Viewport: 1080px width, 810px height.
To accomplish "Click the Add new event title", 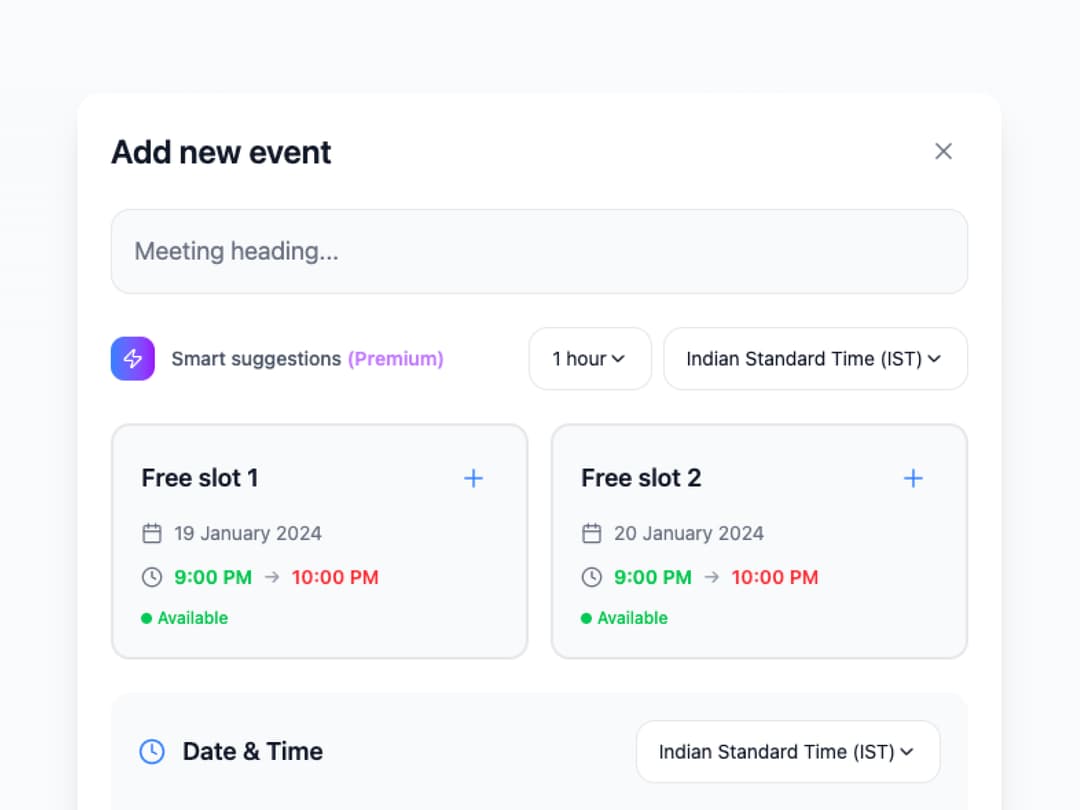I will [221, 152].
